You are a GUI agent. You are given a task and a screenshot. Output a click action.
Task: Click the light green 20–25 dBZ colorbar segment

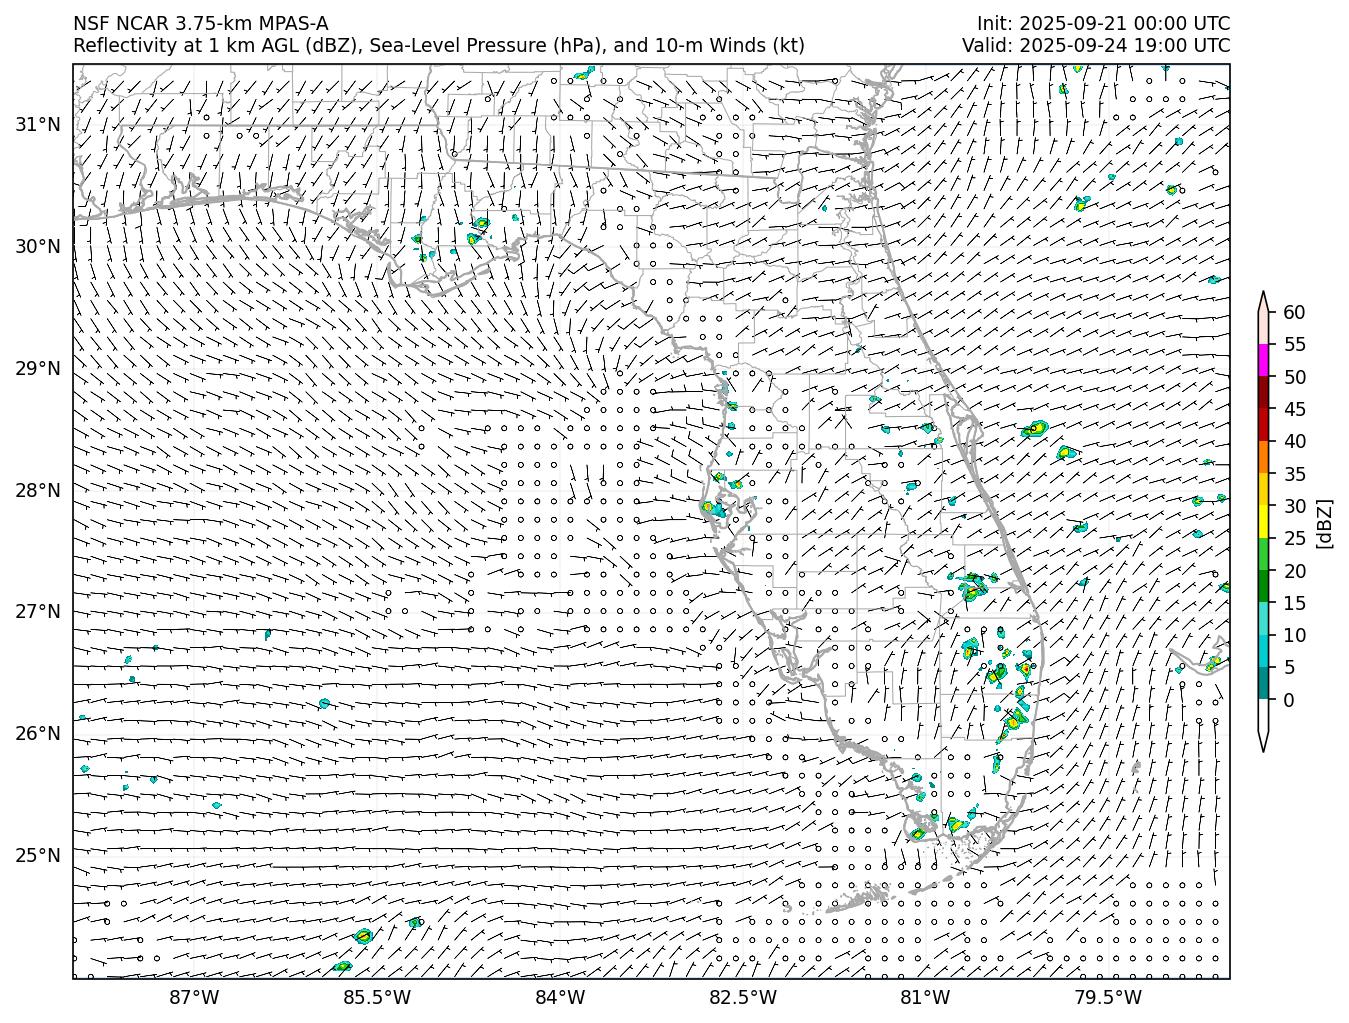coord(1263,554)
